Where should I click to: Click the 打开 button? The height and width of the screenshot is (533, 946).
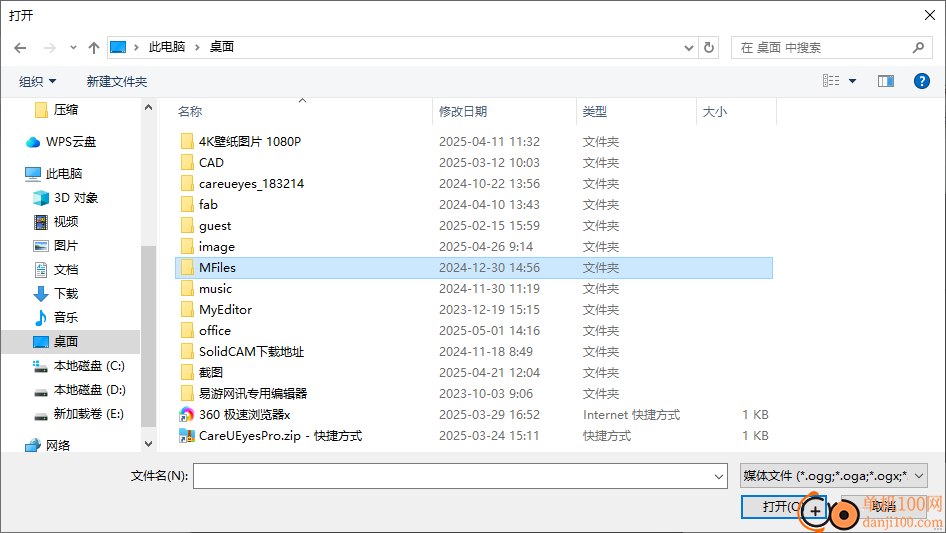782,507
